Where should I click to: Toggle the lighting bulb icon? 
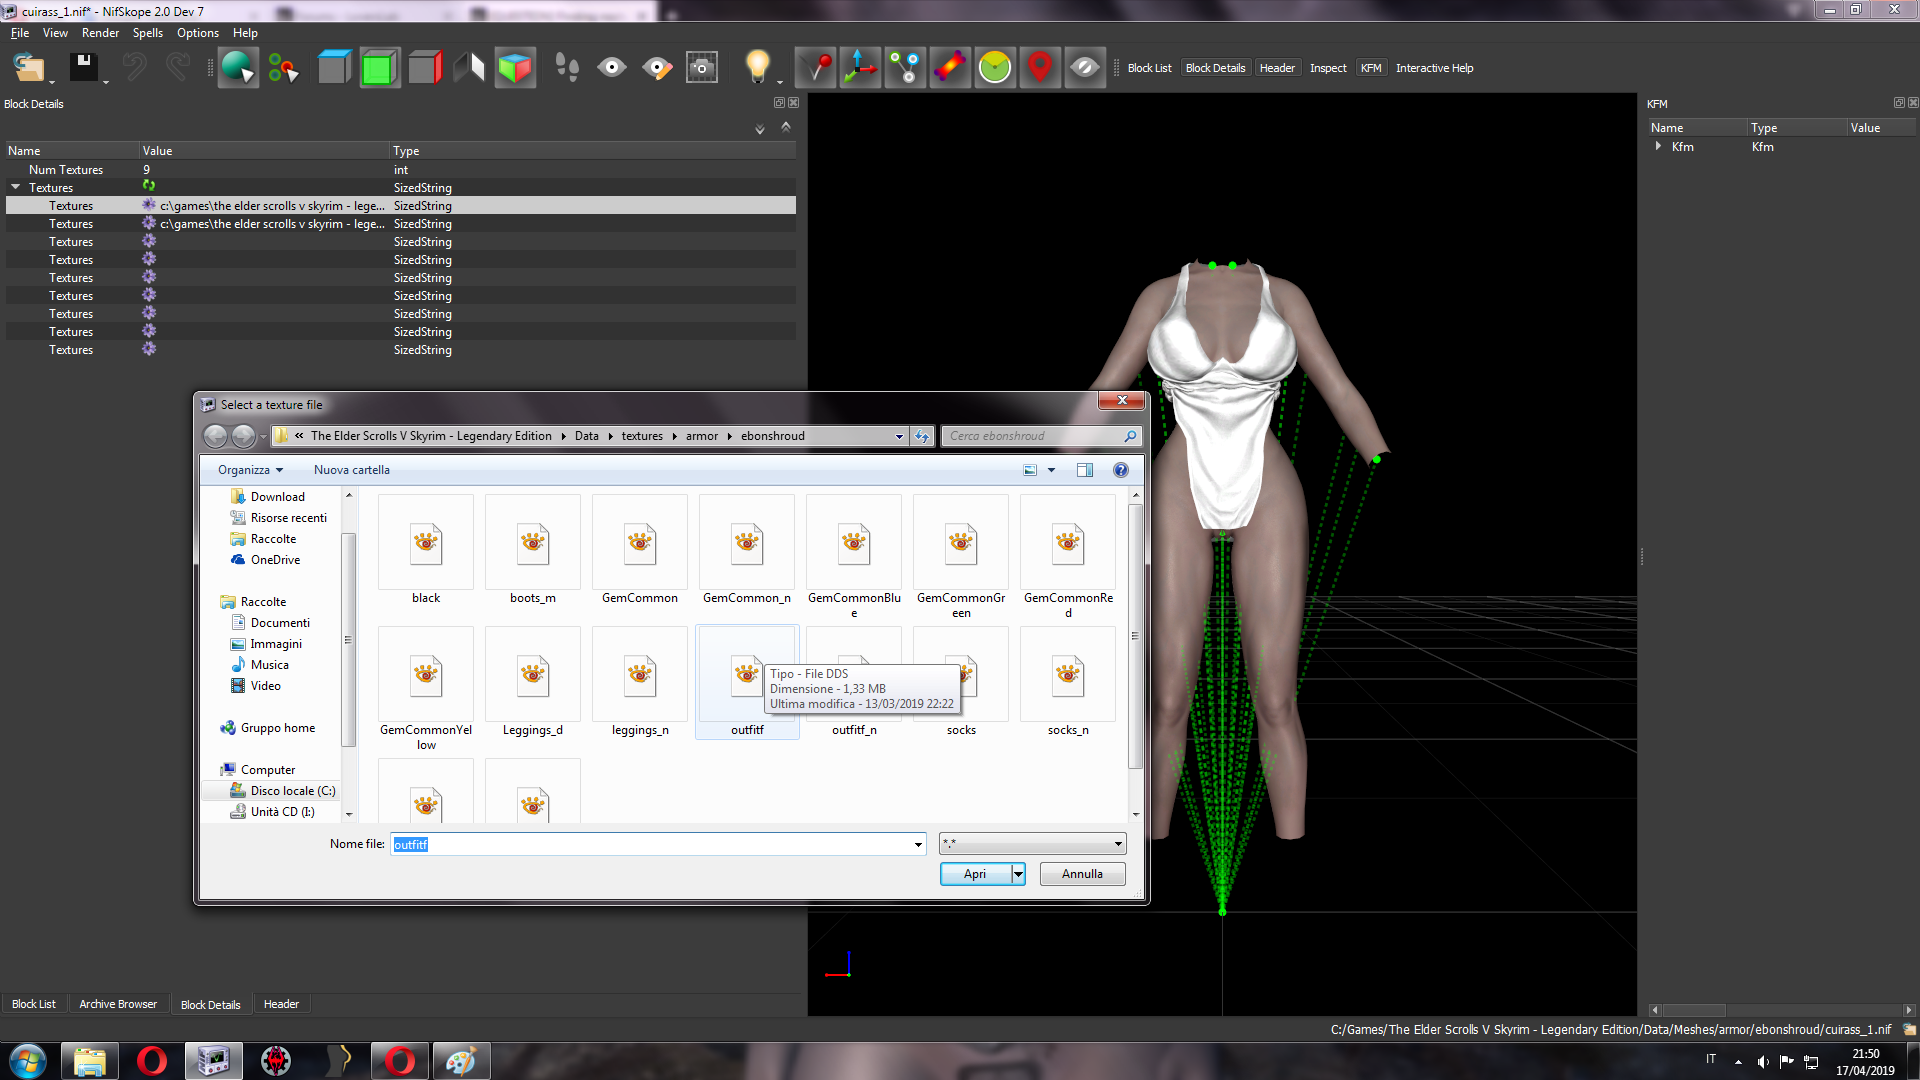click(758, 68)
